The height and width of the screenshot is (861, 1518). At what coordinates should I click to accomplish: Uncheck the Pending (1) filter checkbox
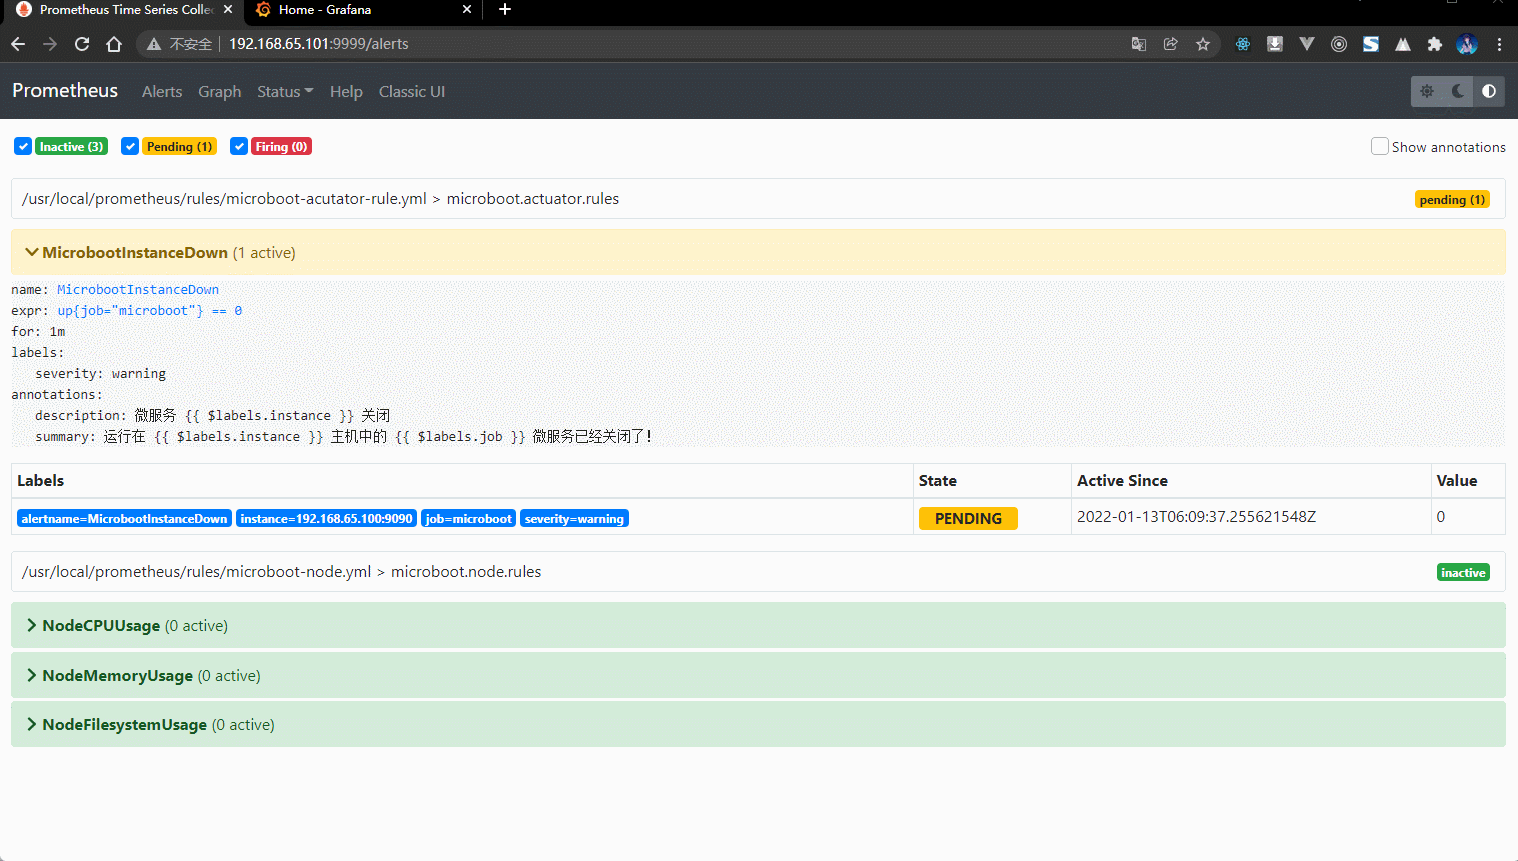pyautogui.click(x=130, y=146)
